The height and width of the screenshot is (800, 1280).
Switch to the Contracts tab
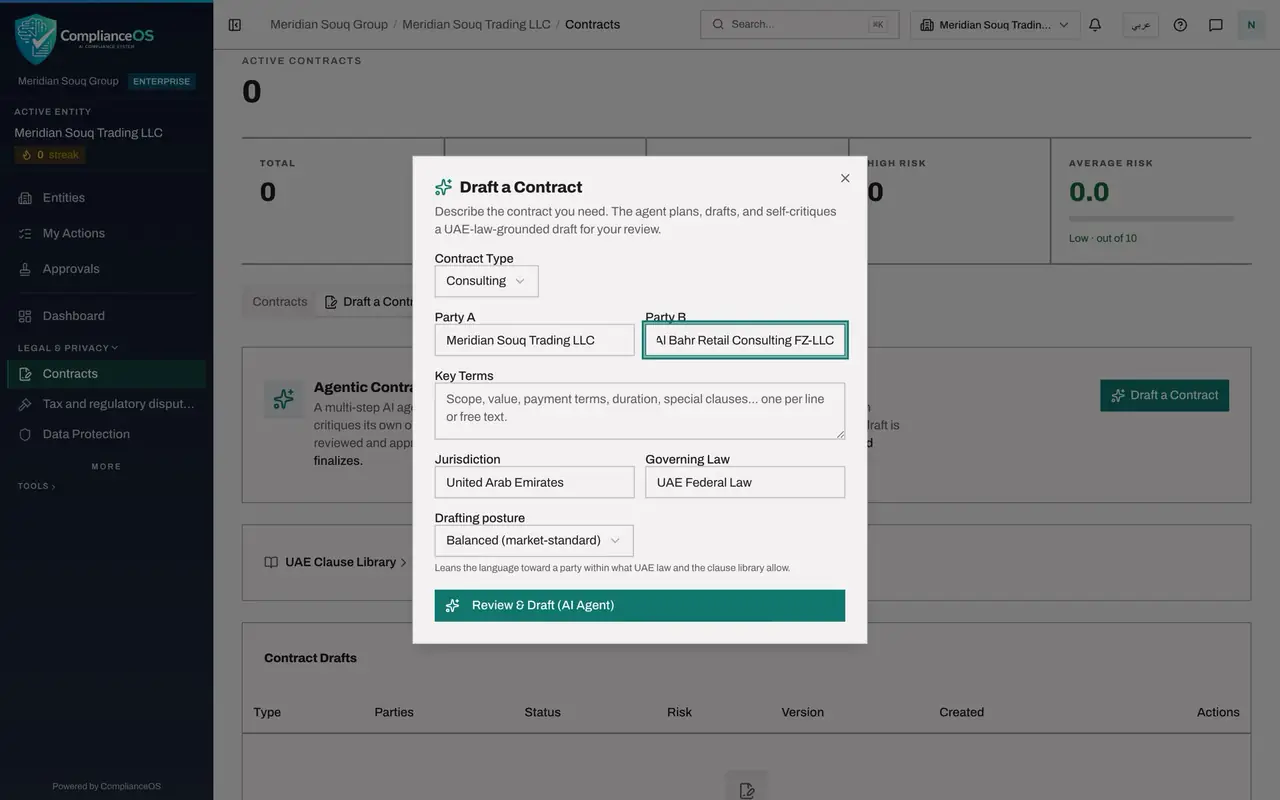tap(280, 302)
